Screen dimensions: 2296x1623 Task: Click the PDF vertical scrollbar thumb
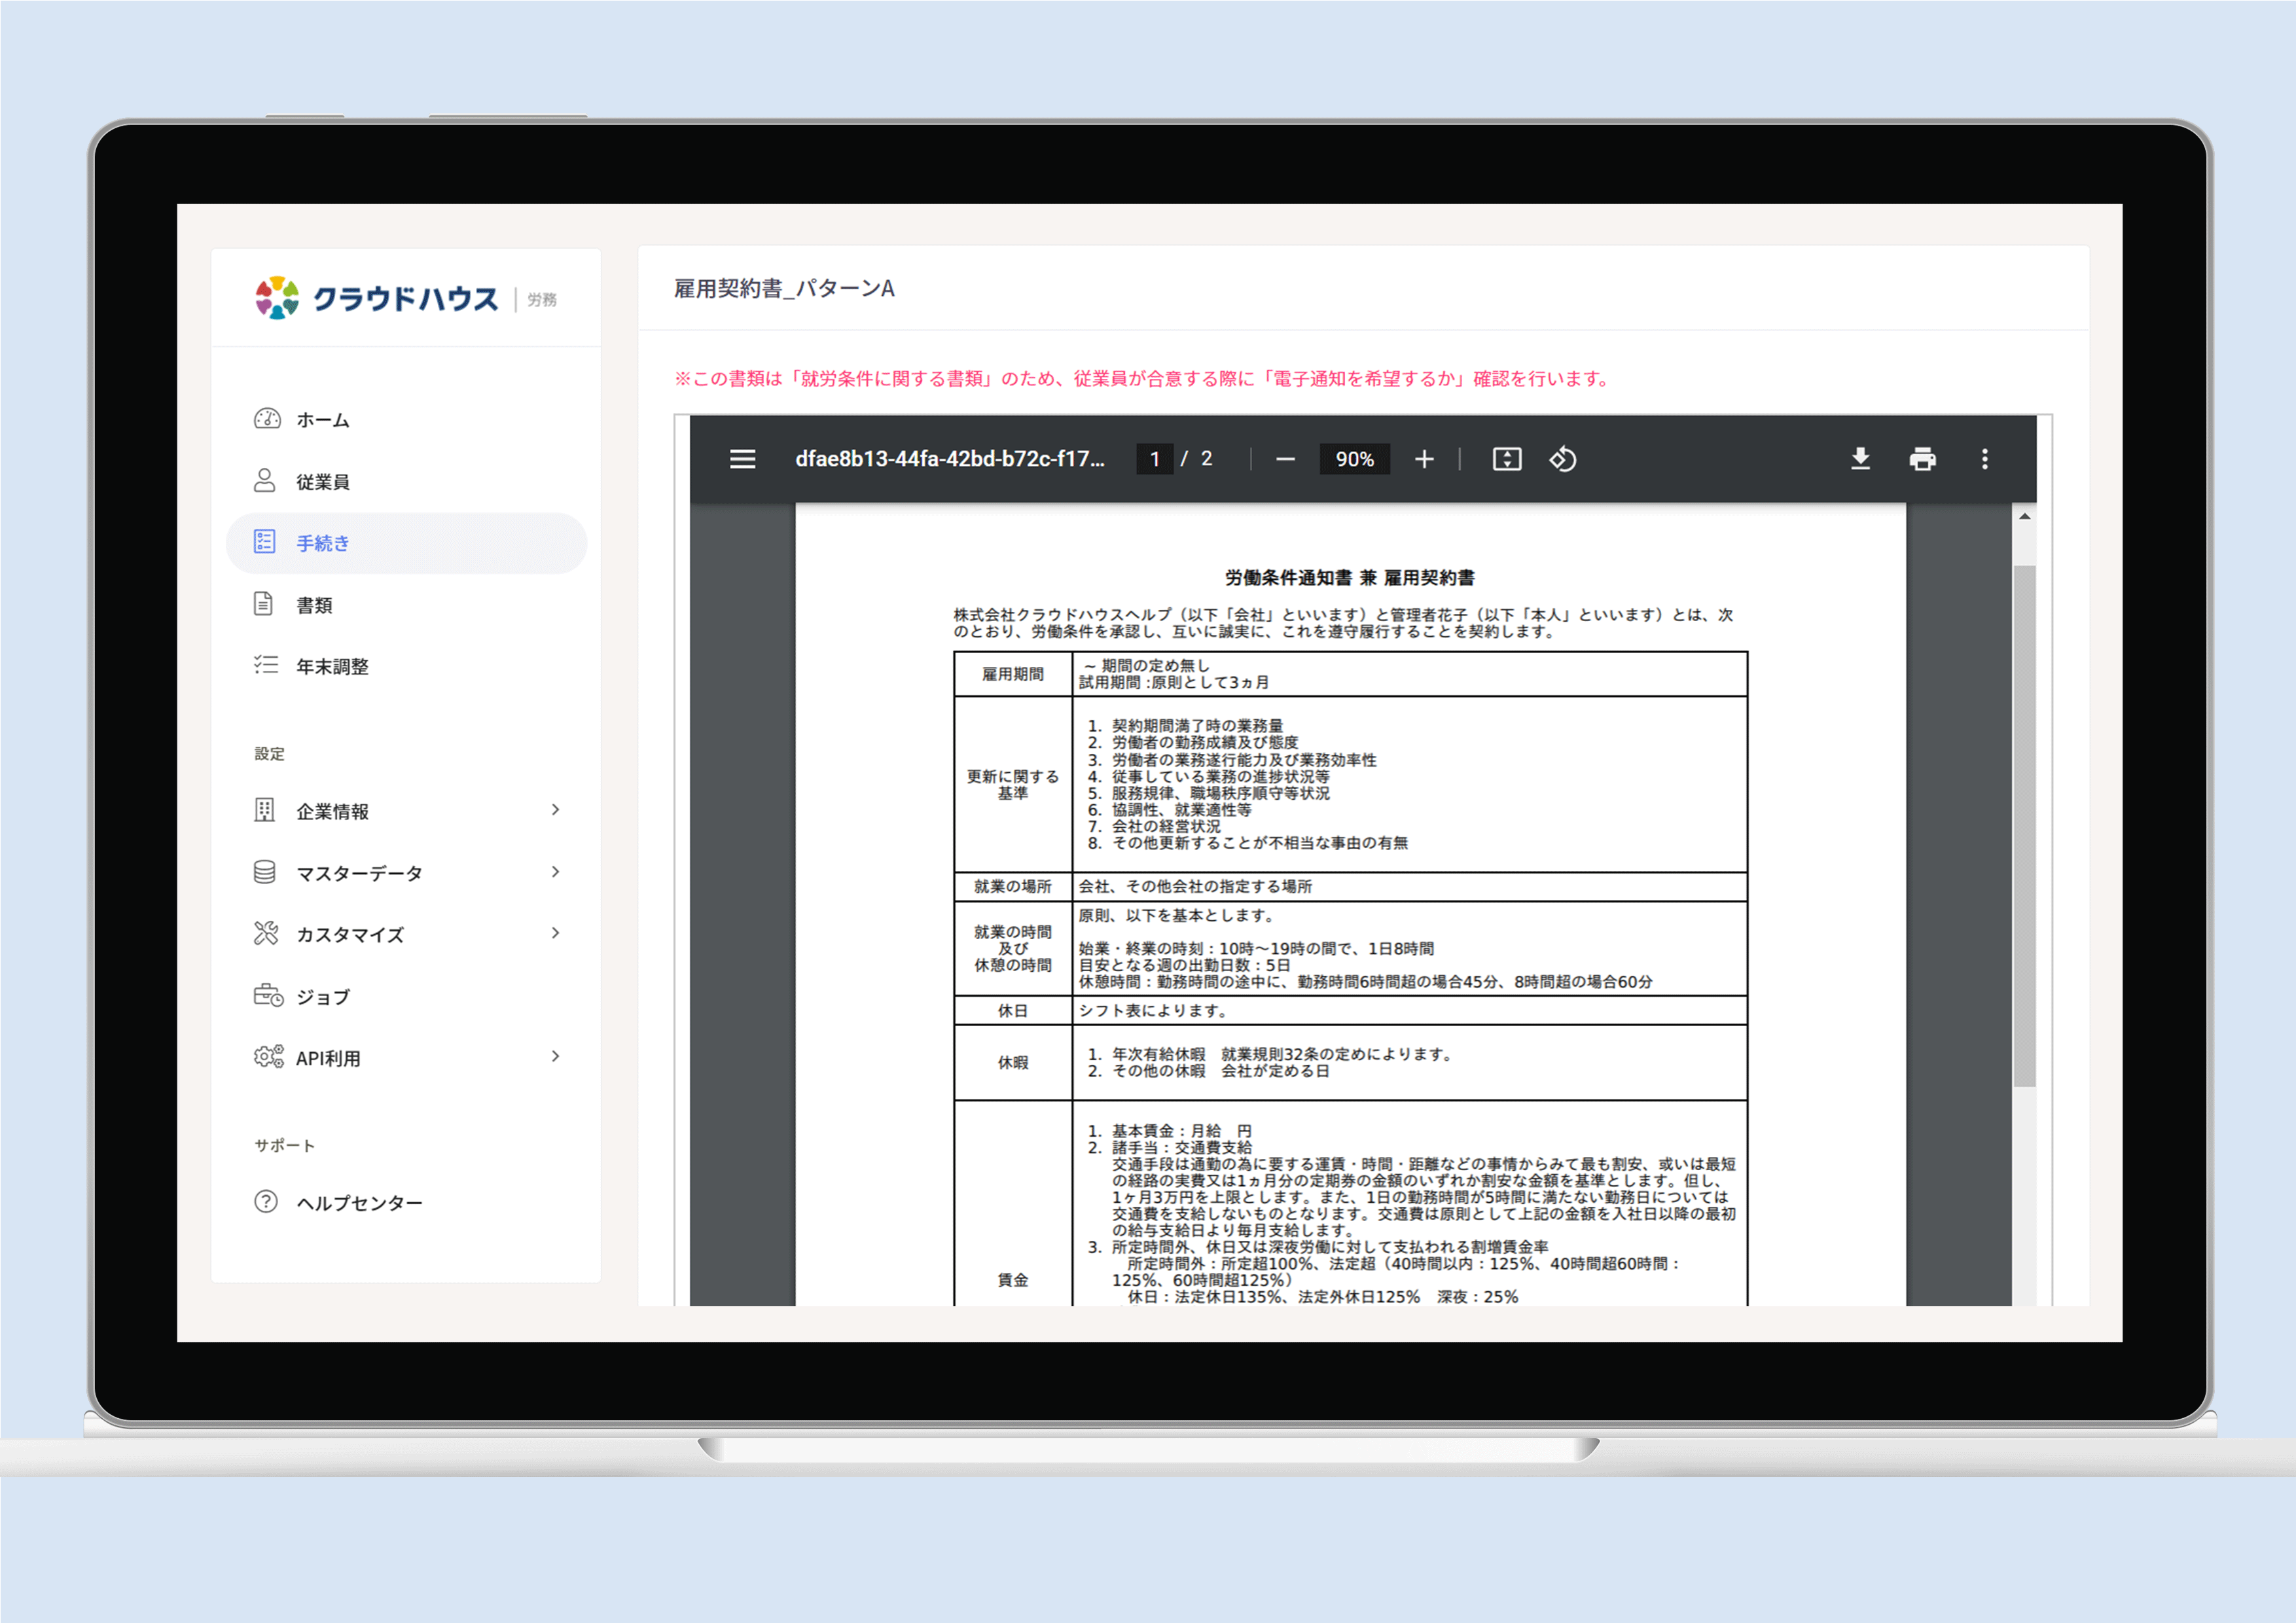pos(2024,825)
